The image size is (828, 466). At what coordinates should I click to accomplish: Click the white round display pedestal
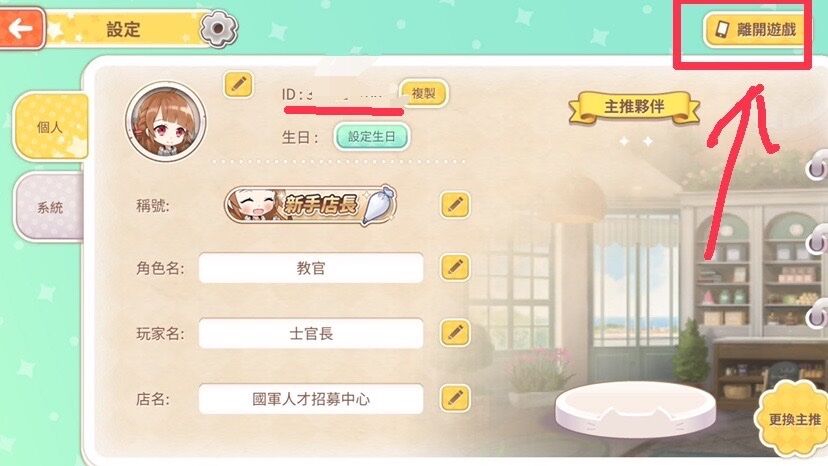pyautogui.click(x=635, y=411)
